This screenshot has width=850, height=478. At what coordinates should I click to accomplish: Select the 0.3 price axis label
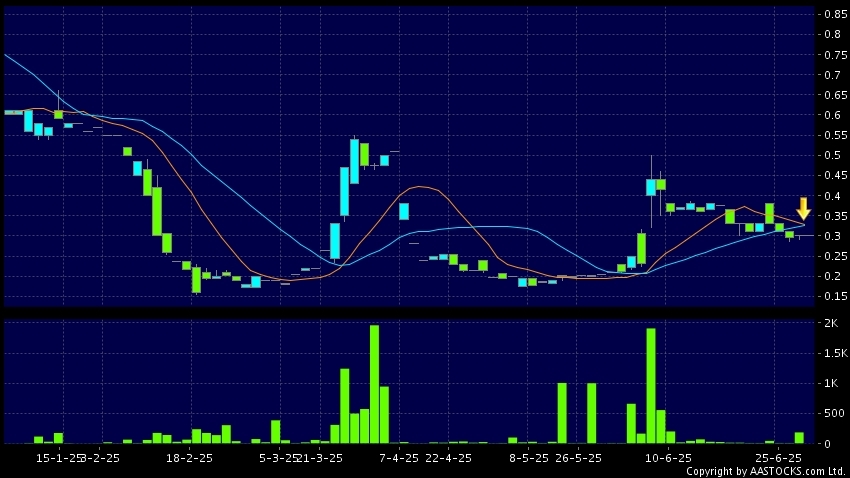pyautogui.click(x=832, y=236)
